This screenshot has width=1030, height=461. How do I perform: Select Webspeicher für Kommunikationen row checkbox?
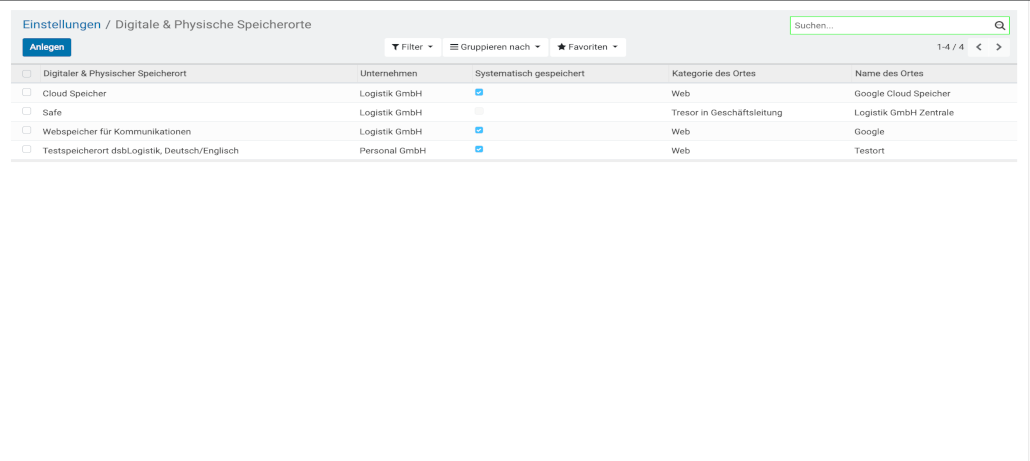coord(27,130)
